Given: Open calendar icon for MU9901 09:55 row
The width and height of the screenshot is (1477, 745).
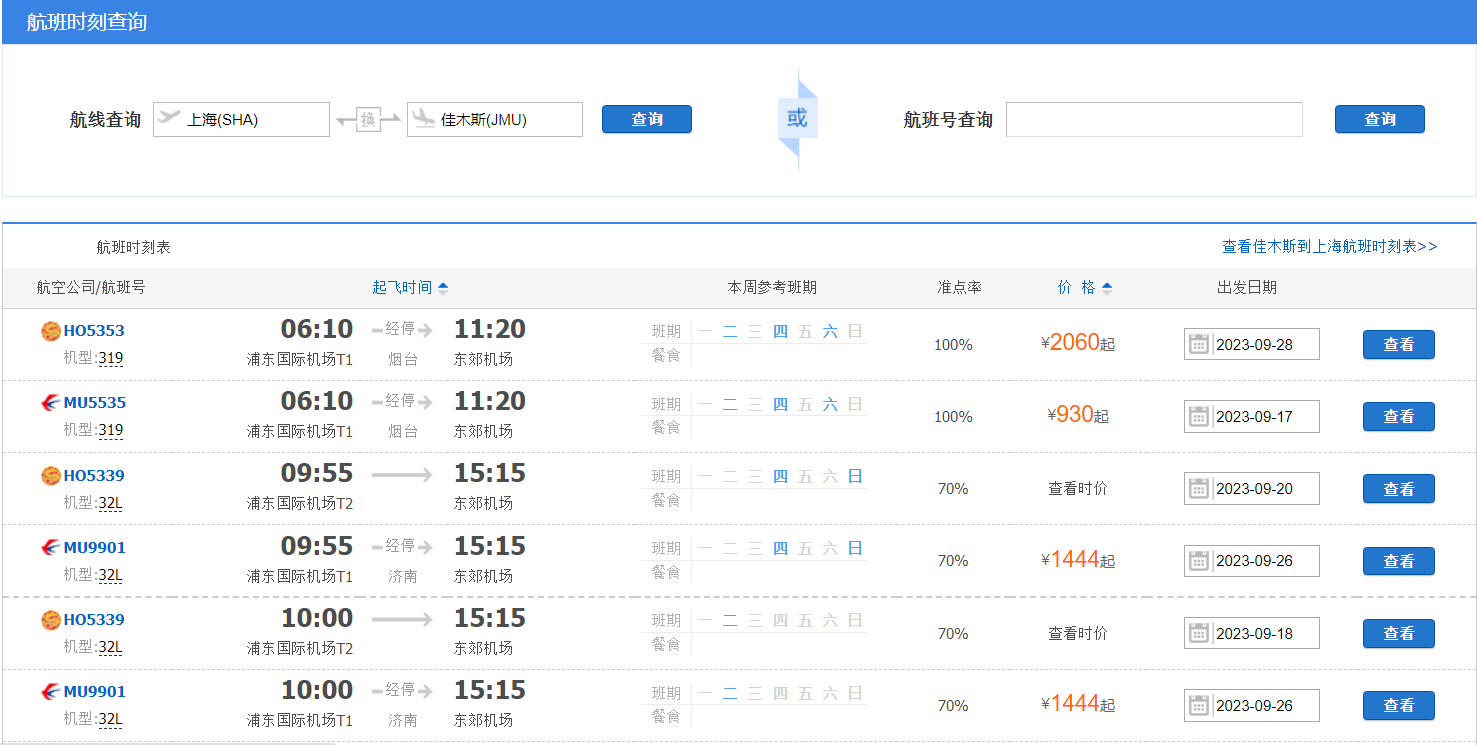Looking at the screenshot, I should click(1199, 561).
